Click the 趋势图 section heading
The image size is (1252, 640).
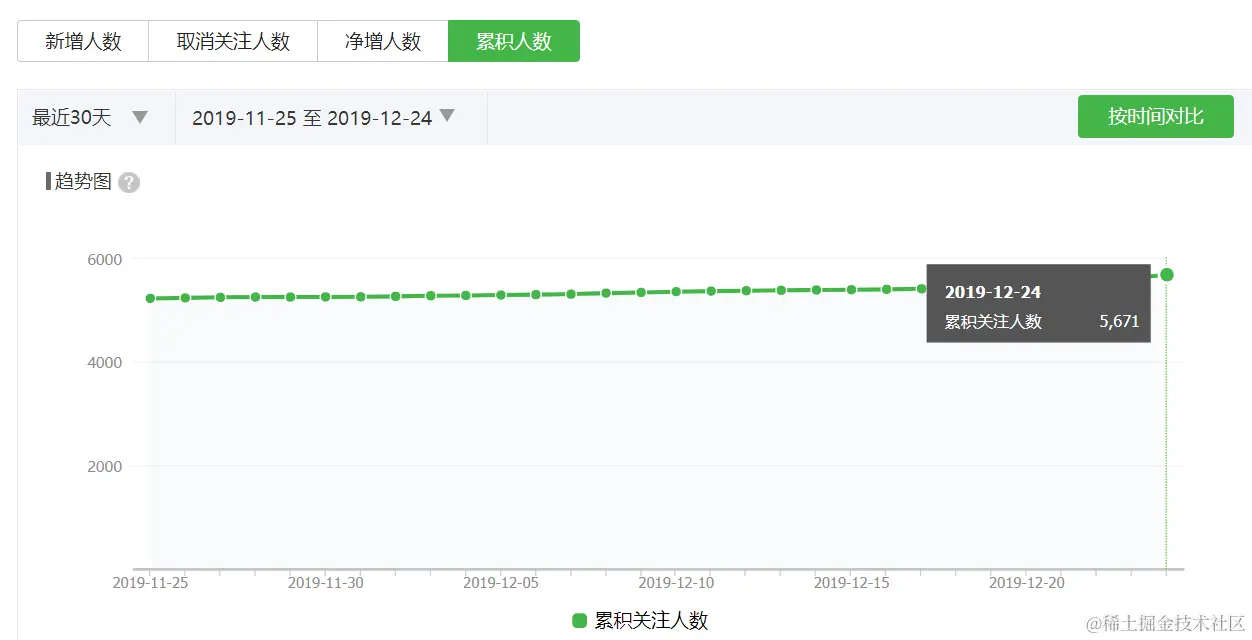coord(83,182)
